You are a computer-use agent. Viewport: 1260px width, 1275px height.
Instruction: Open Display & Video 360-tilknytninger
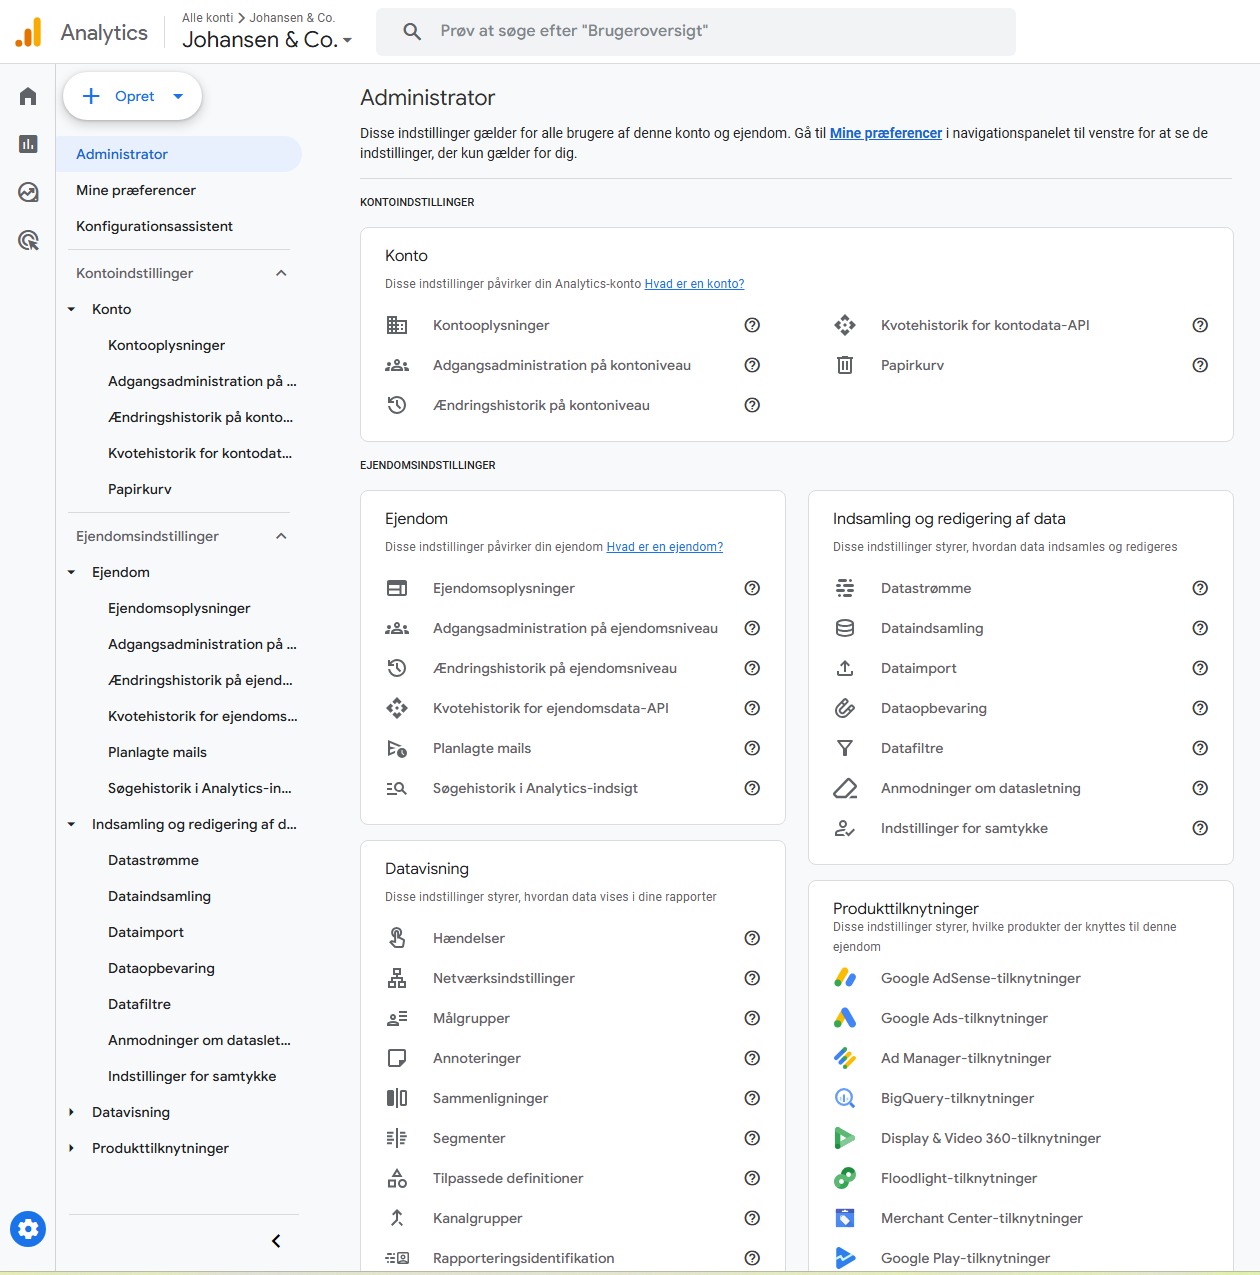pyautogui.click(x=991, y=1138)
